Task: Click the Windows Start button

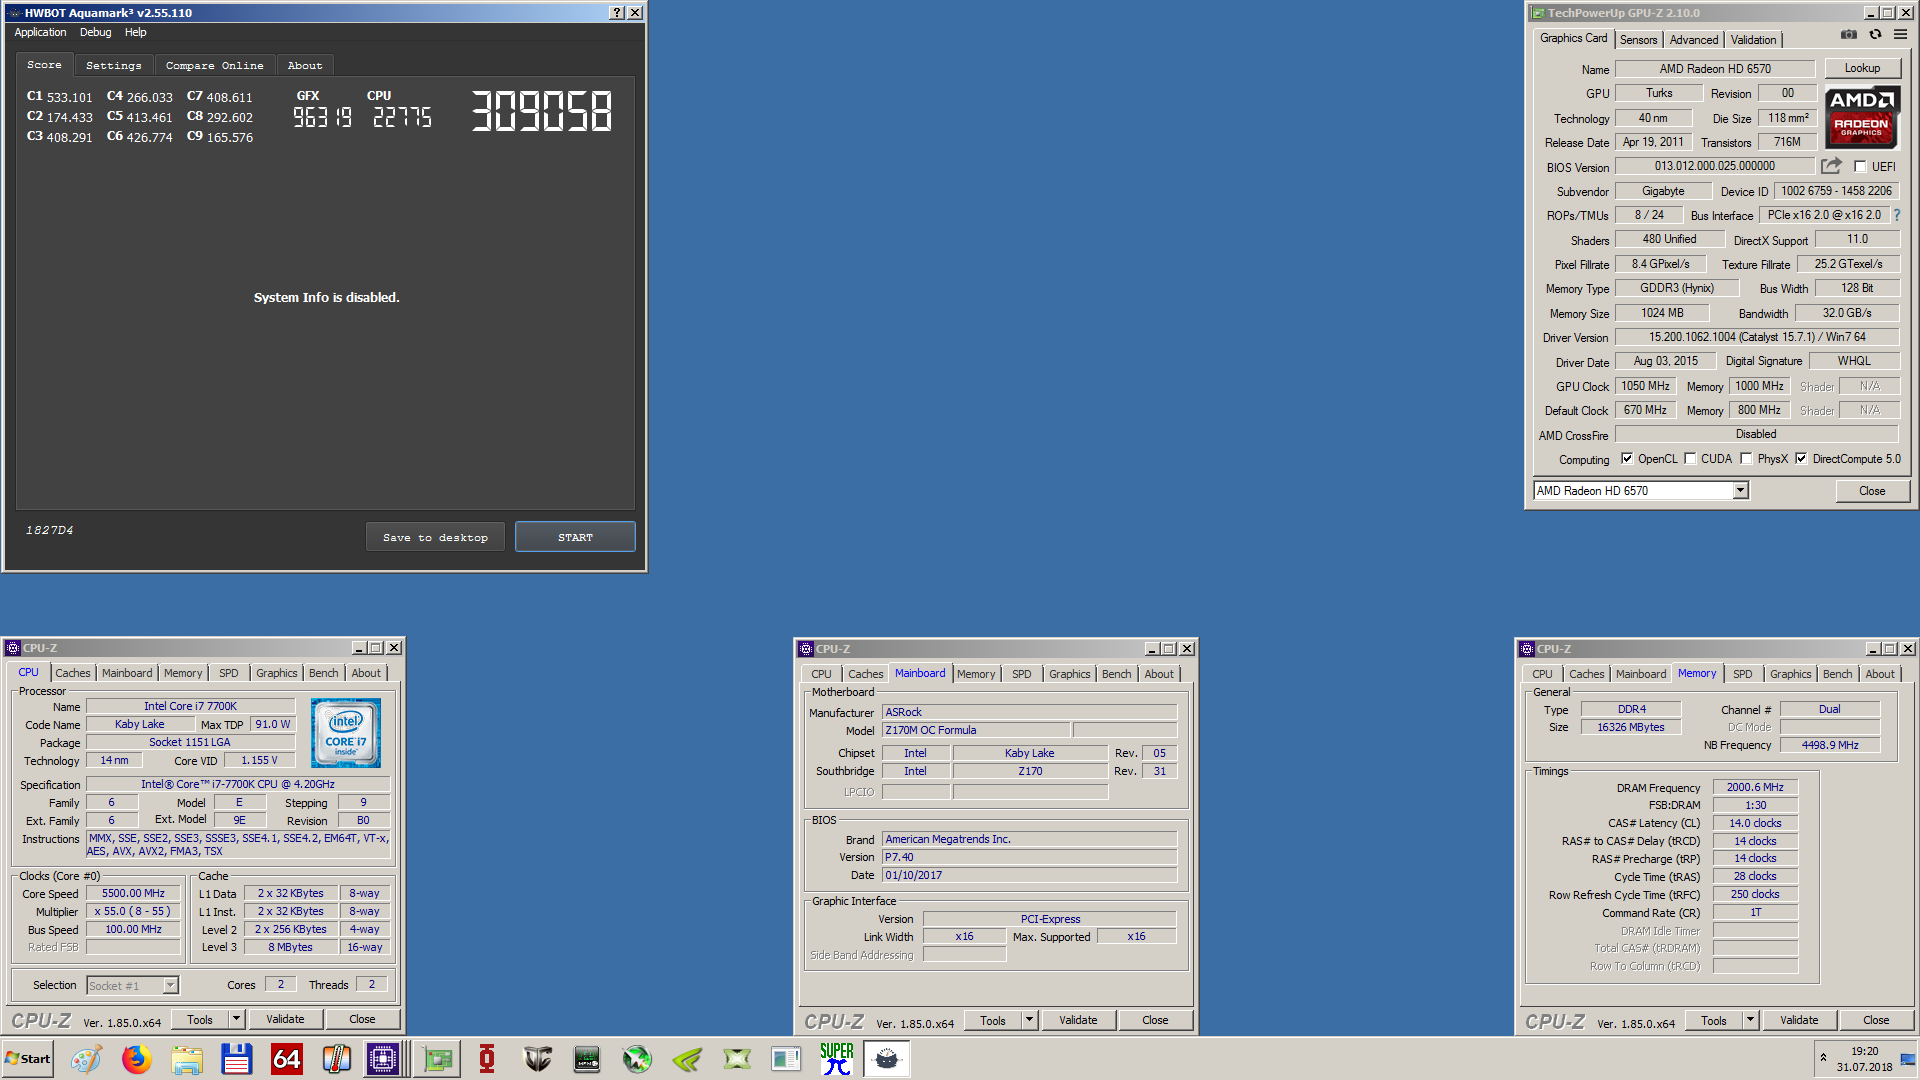Action: coord(28,1059)
